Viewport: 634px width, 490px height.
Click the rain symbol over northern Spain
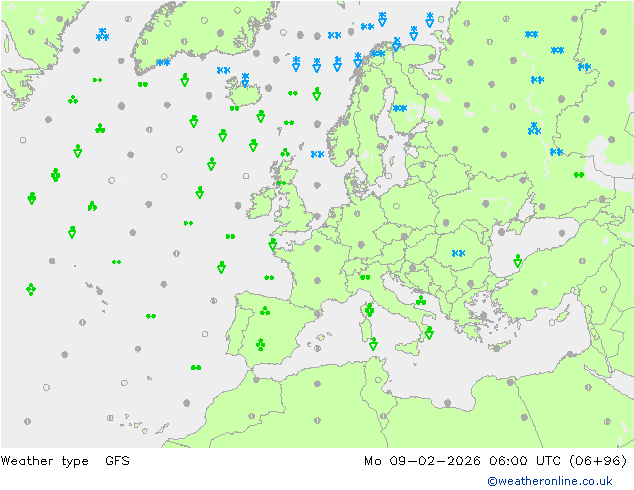pyautogui.click(x=265, y=311)
